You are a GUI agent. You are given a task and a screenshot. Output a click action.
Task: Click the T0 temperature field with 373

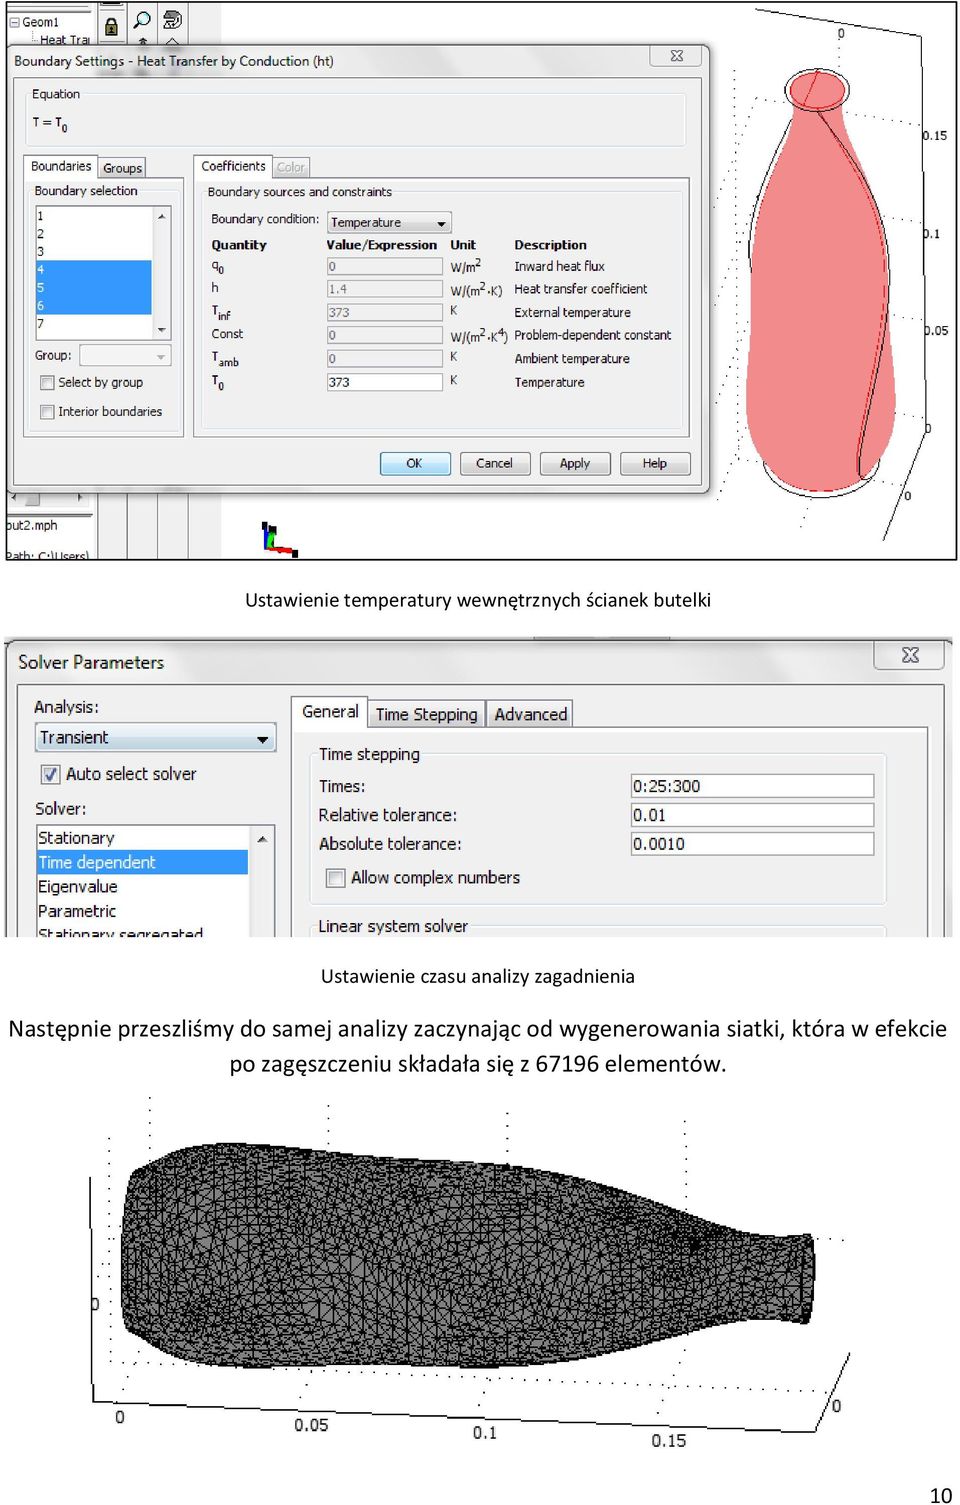coord(385,382)
